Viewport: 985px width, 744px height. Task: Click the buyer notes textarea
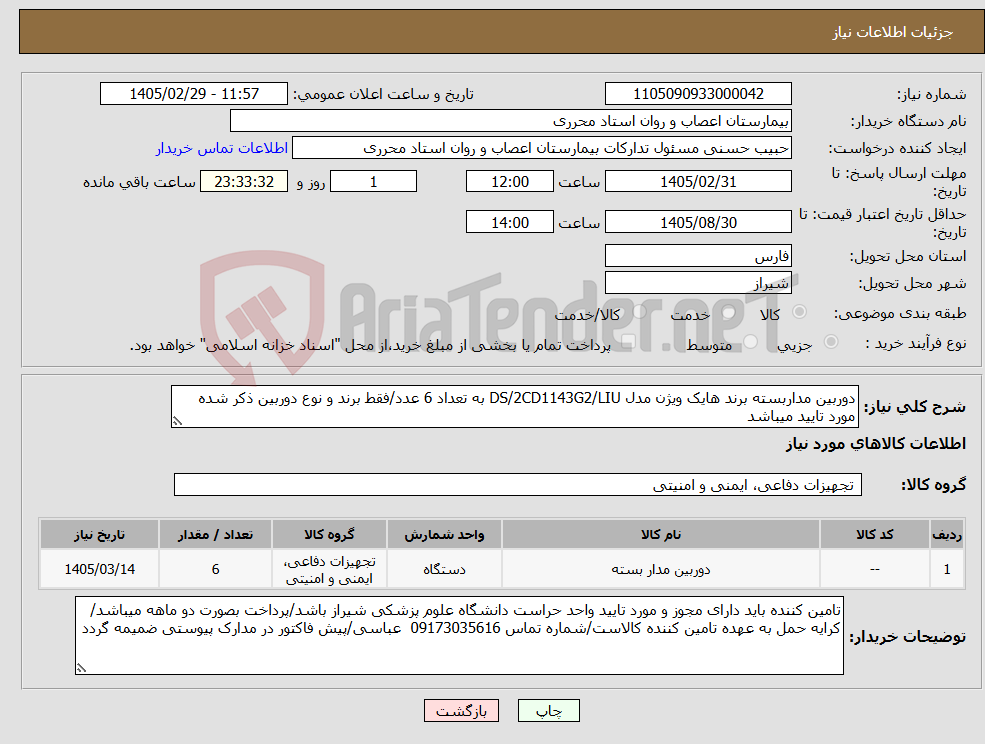tap(459, 635)
